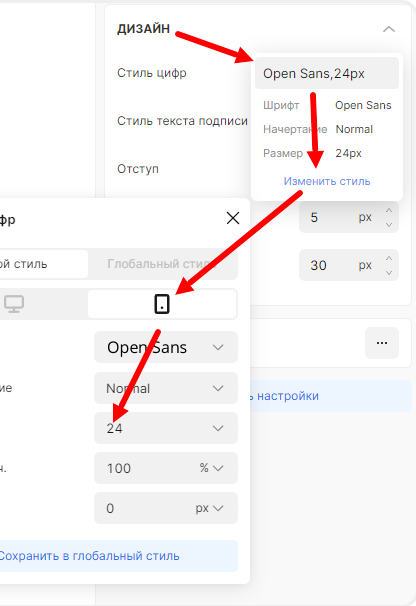
Task: Open the three-dots more options button
Action: pyautogui.click(x=382, y=343)
